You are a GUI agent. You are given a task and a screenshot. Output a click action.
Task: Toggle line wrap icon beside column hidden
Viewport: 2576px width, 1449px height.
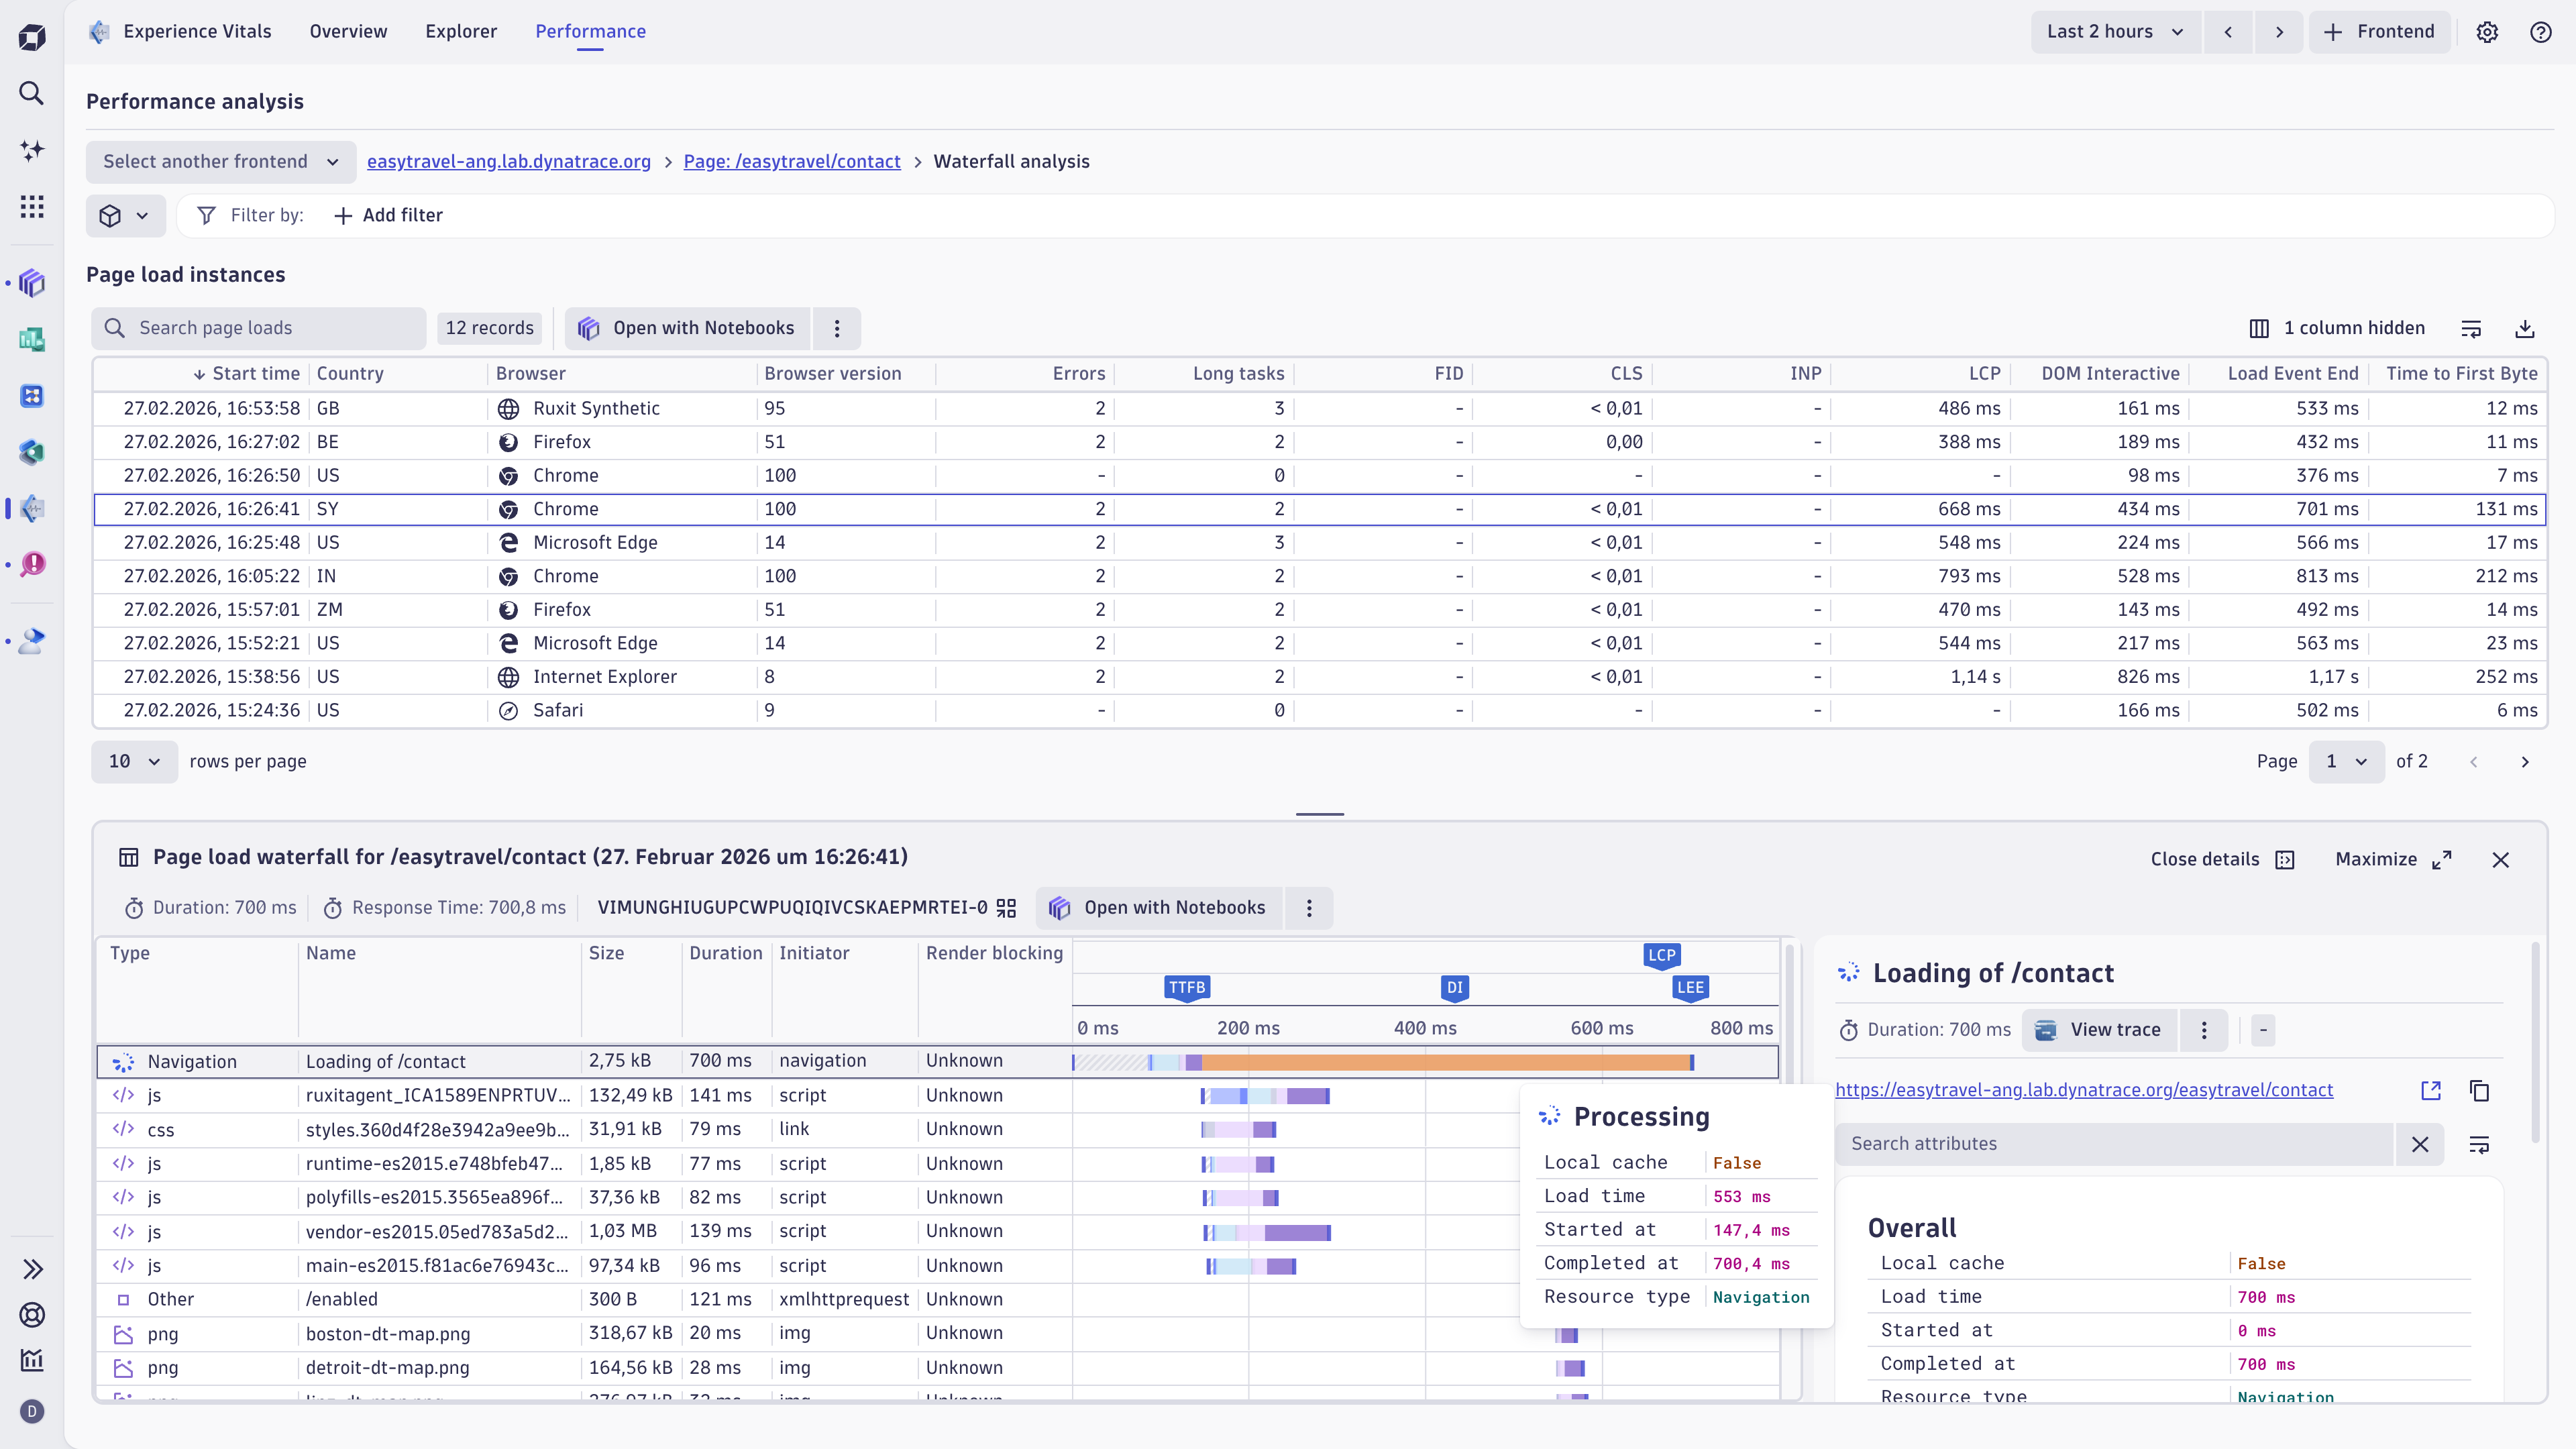point(2471,328)
